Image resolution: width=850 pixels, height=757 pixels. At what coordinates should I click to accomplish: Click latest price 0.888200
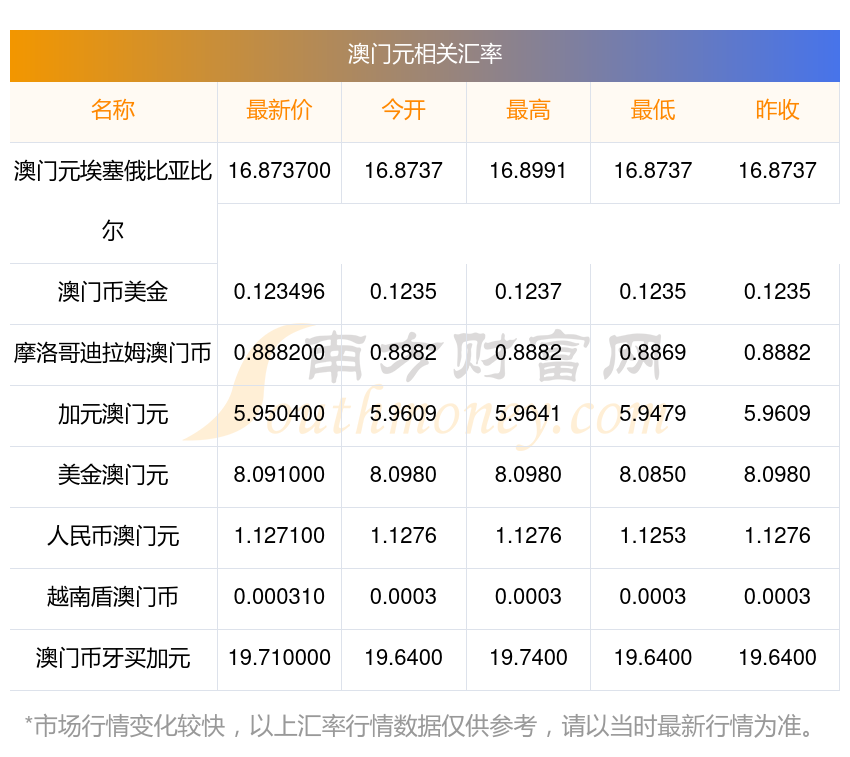[x=279, y=354]
